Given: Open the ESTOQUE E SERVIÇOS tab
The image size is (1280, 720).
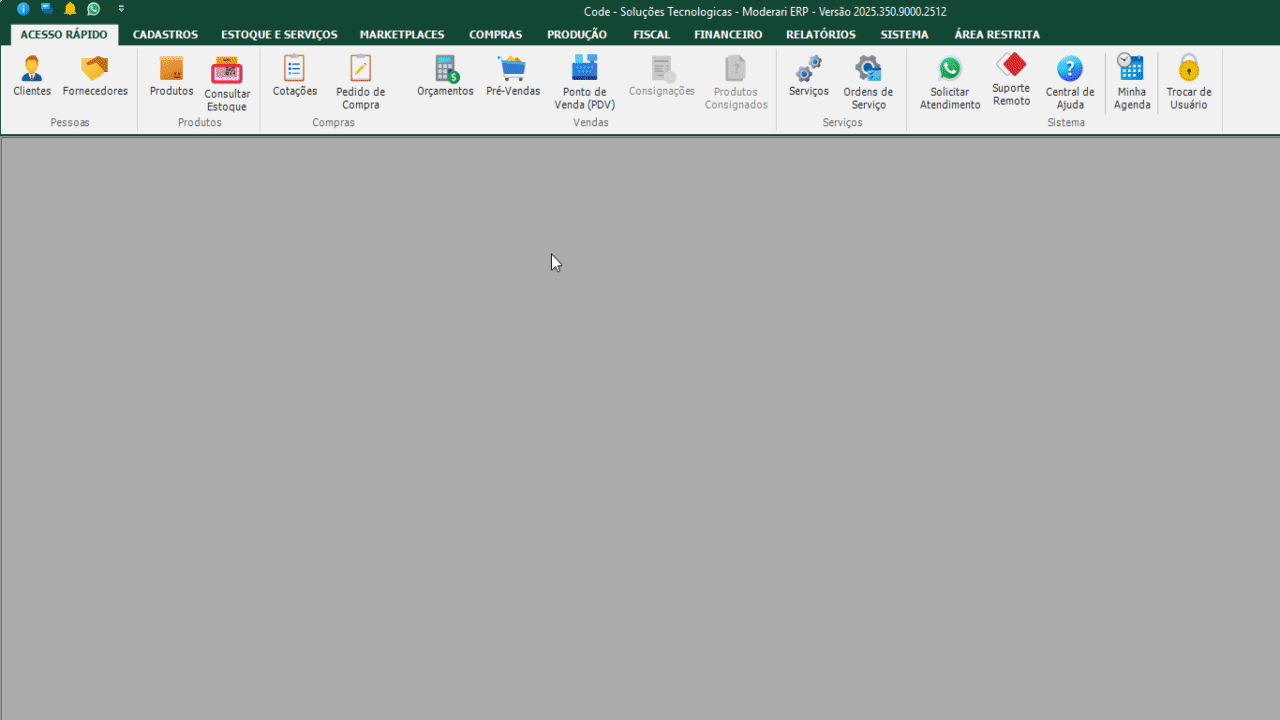Looking at the screenshot, I should pos(279,34).
